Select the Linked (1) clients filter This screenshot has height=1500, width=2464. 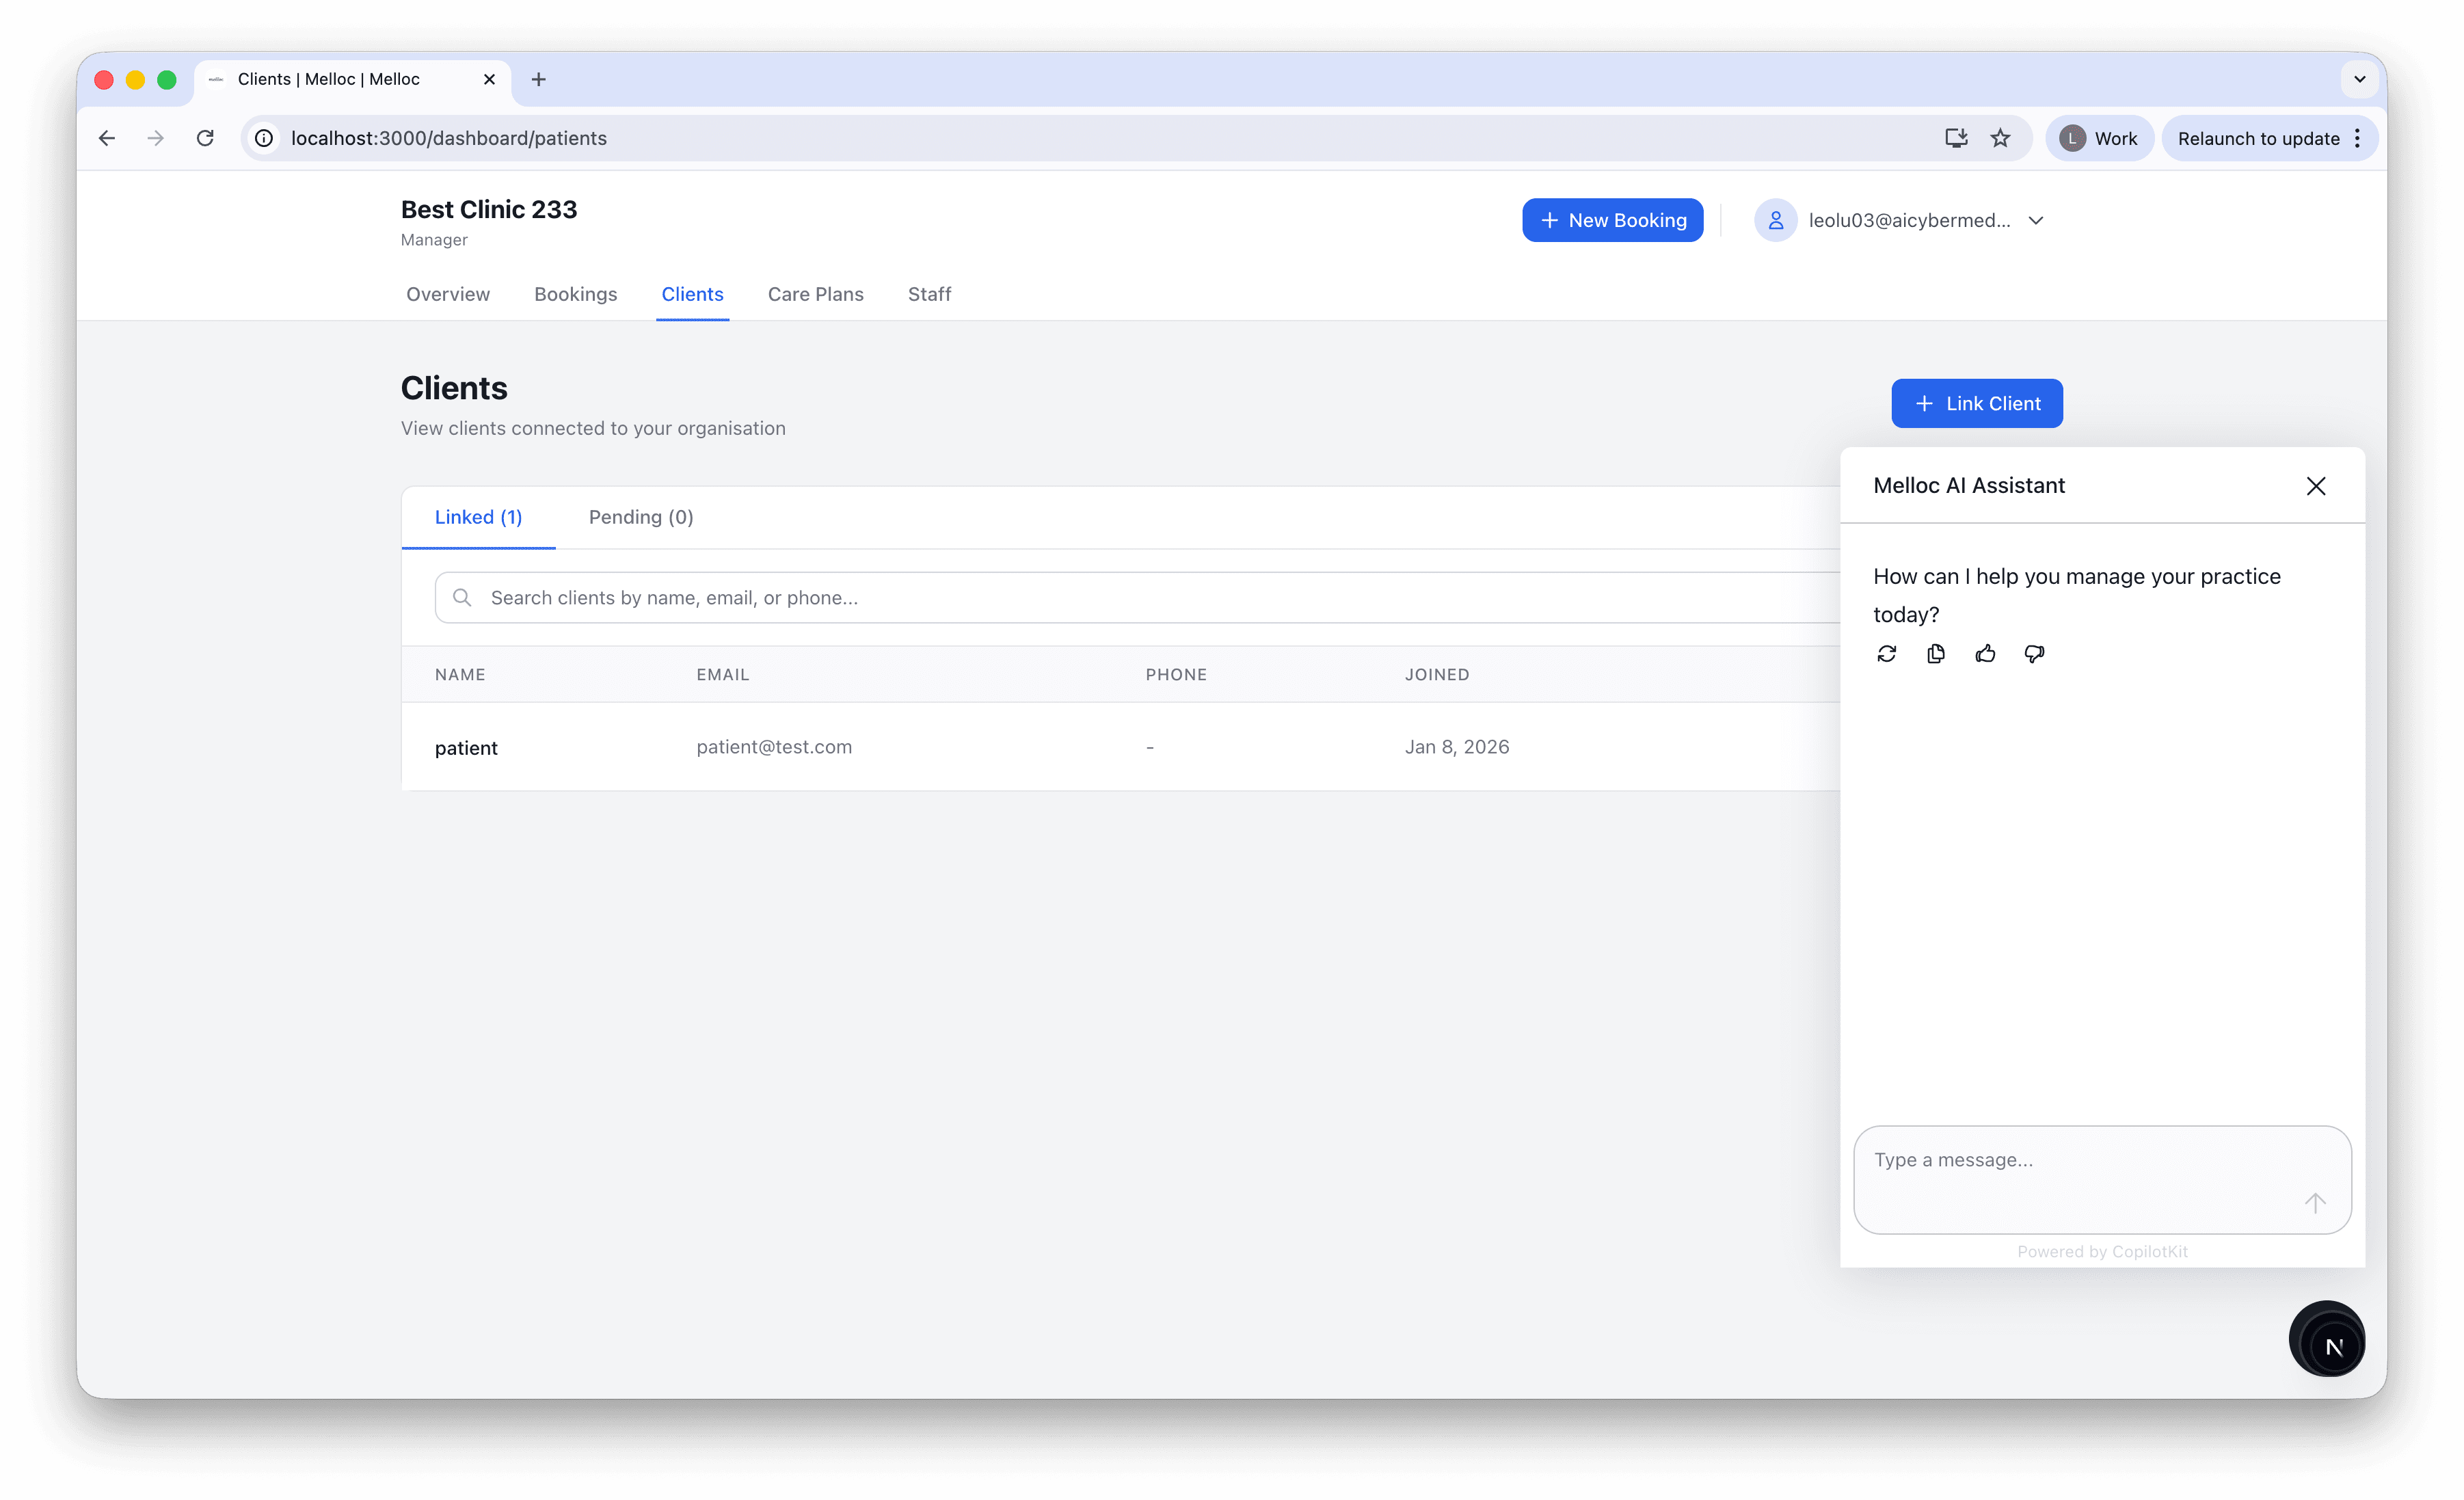478,517
